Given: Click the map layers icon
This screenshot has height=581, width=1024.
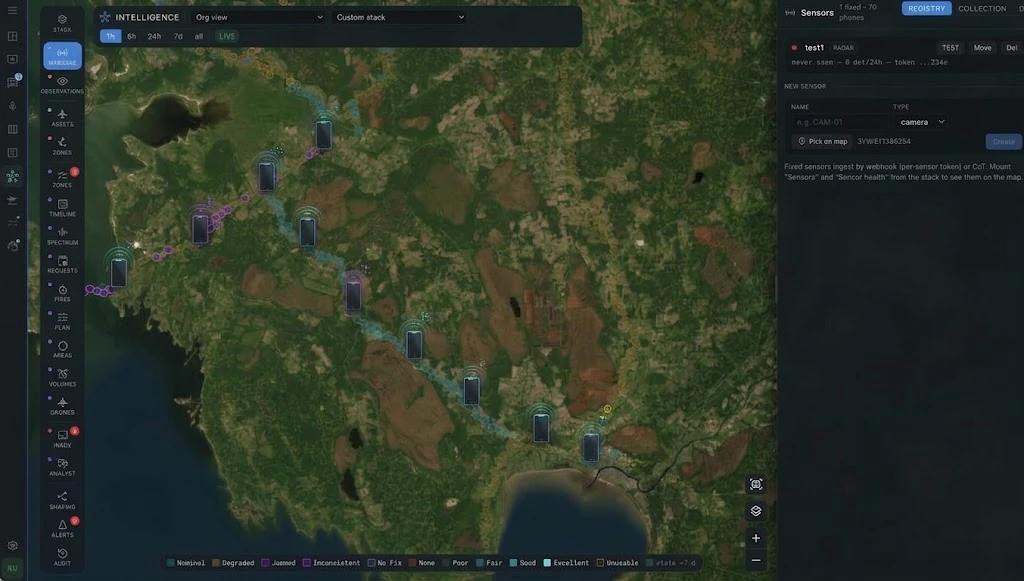Looking at the screenshot, I should (x=756, y=510).
